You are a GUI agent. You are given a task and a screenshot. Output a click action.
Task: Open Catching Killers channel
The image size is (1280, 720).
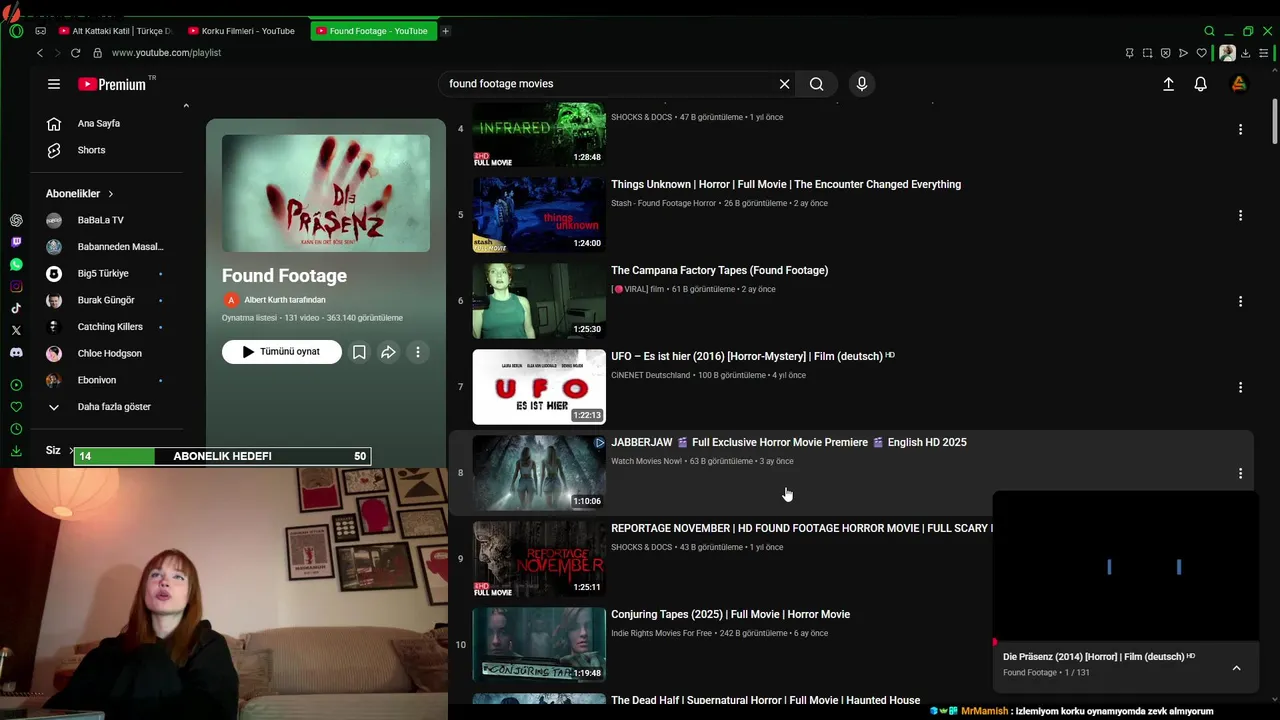pos(110,327)
